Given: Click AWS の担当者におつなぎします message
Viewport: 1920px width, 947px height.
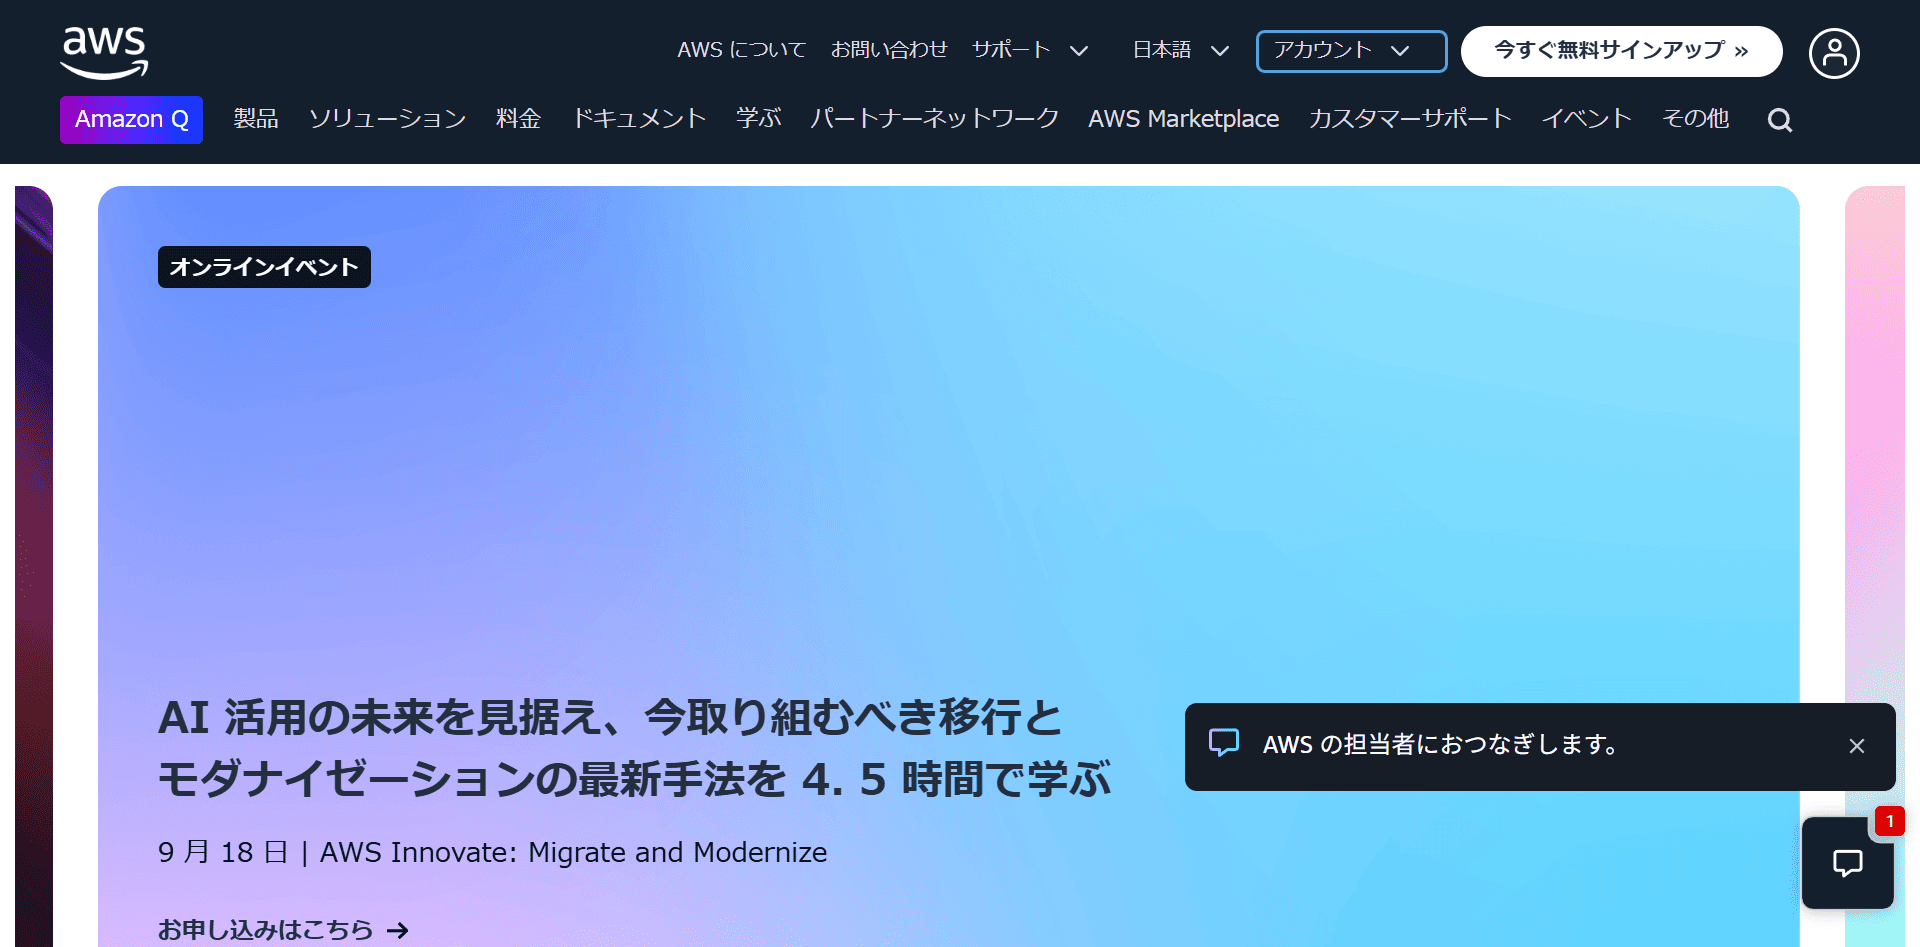Looking at the screenshot, I should [1440, 745].
